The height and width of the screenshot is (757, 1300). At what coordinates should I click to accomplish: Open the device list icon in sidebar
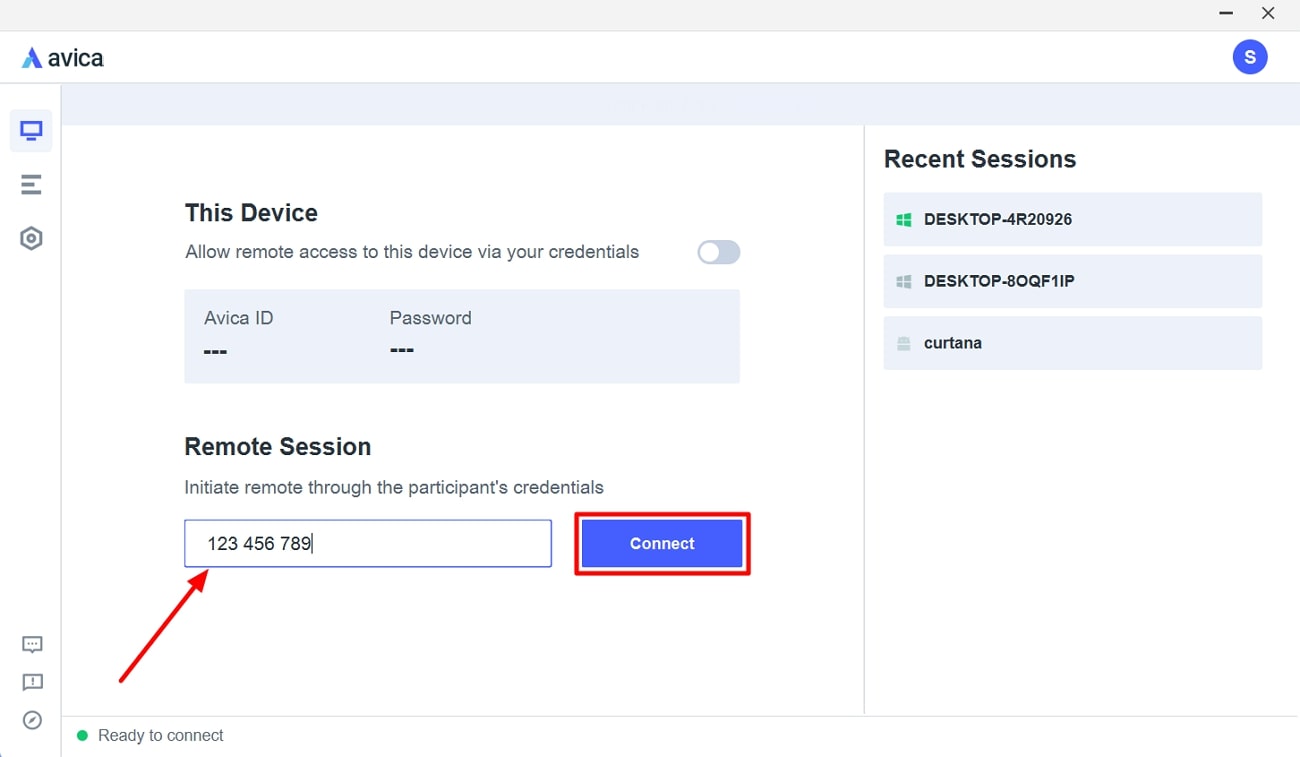[31, 184]
